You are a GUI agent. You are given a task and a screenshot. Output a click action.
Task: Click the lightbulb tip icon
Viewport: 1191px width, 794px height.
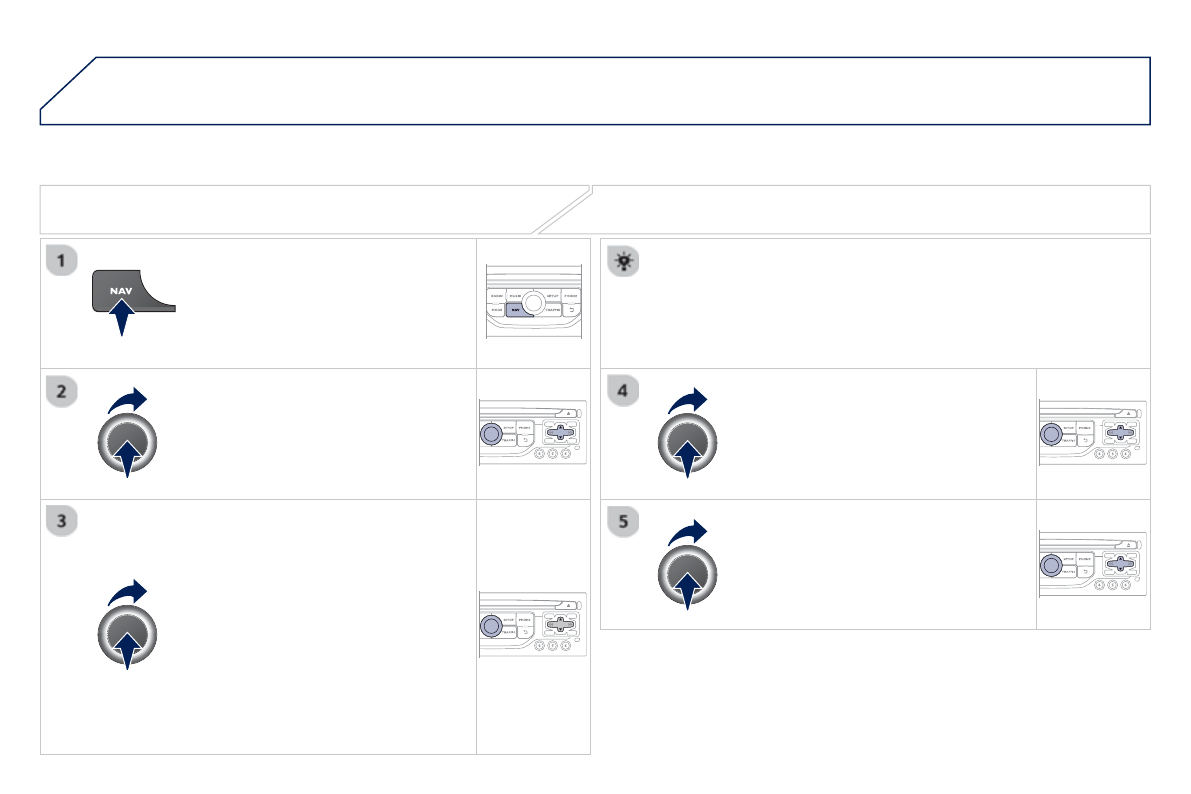(624, 262)
